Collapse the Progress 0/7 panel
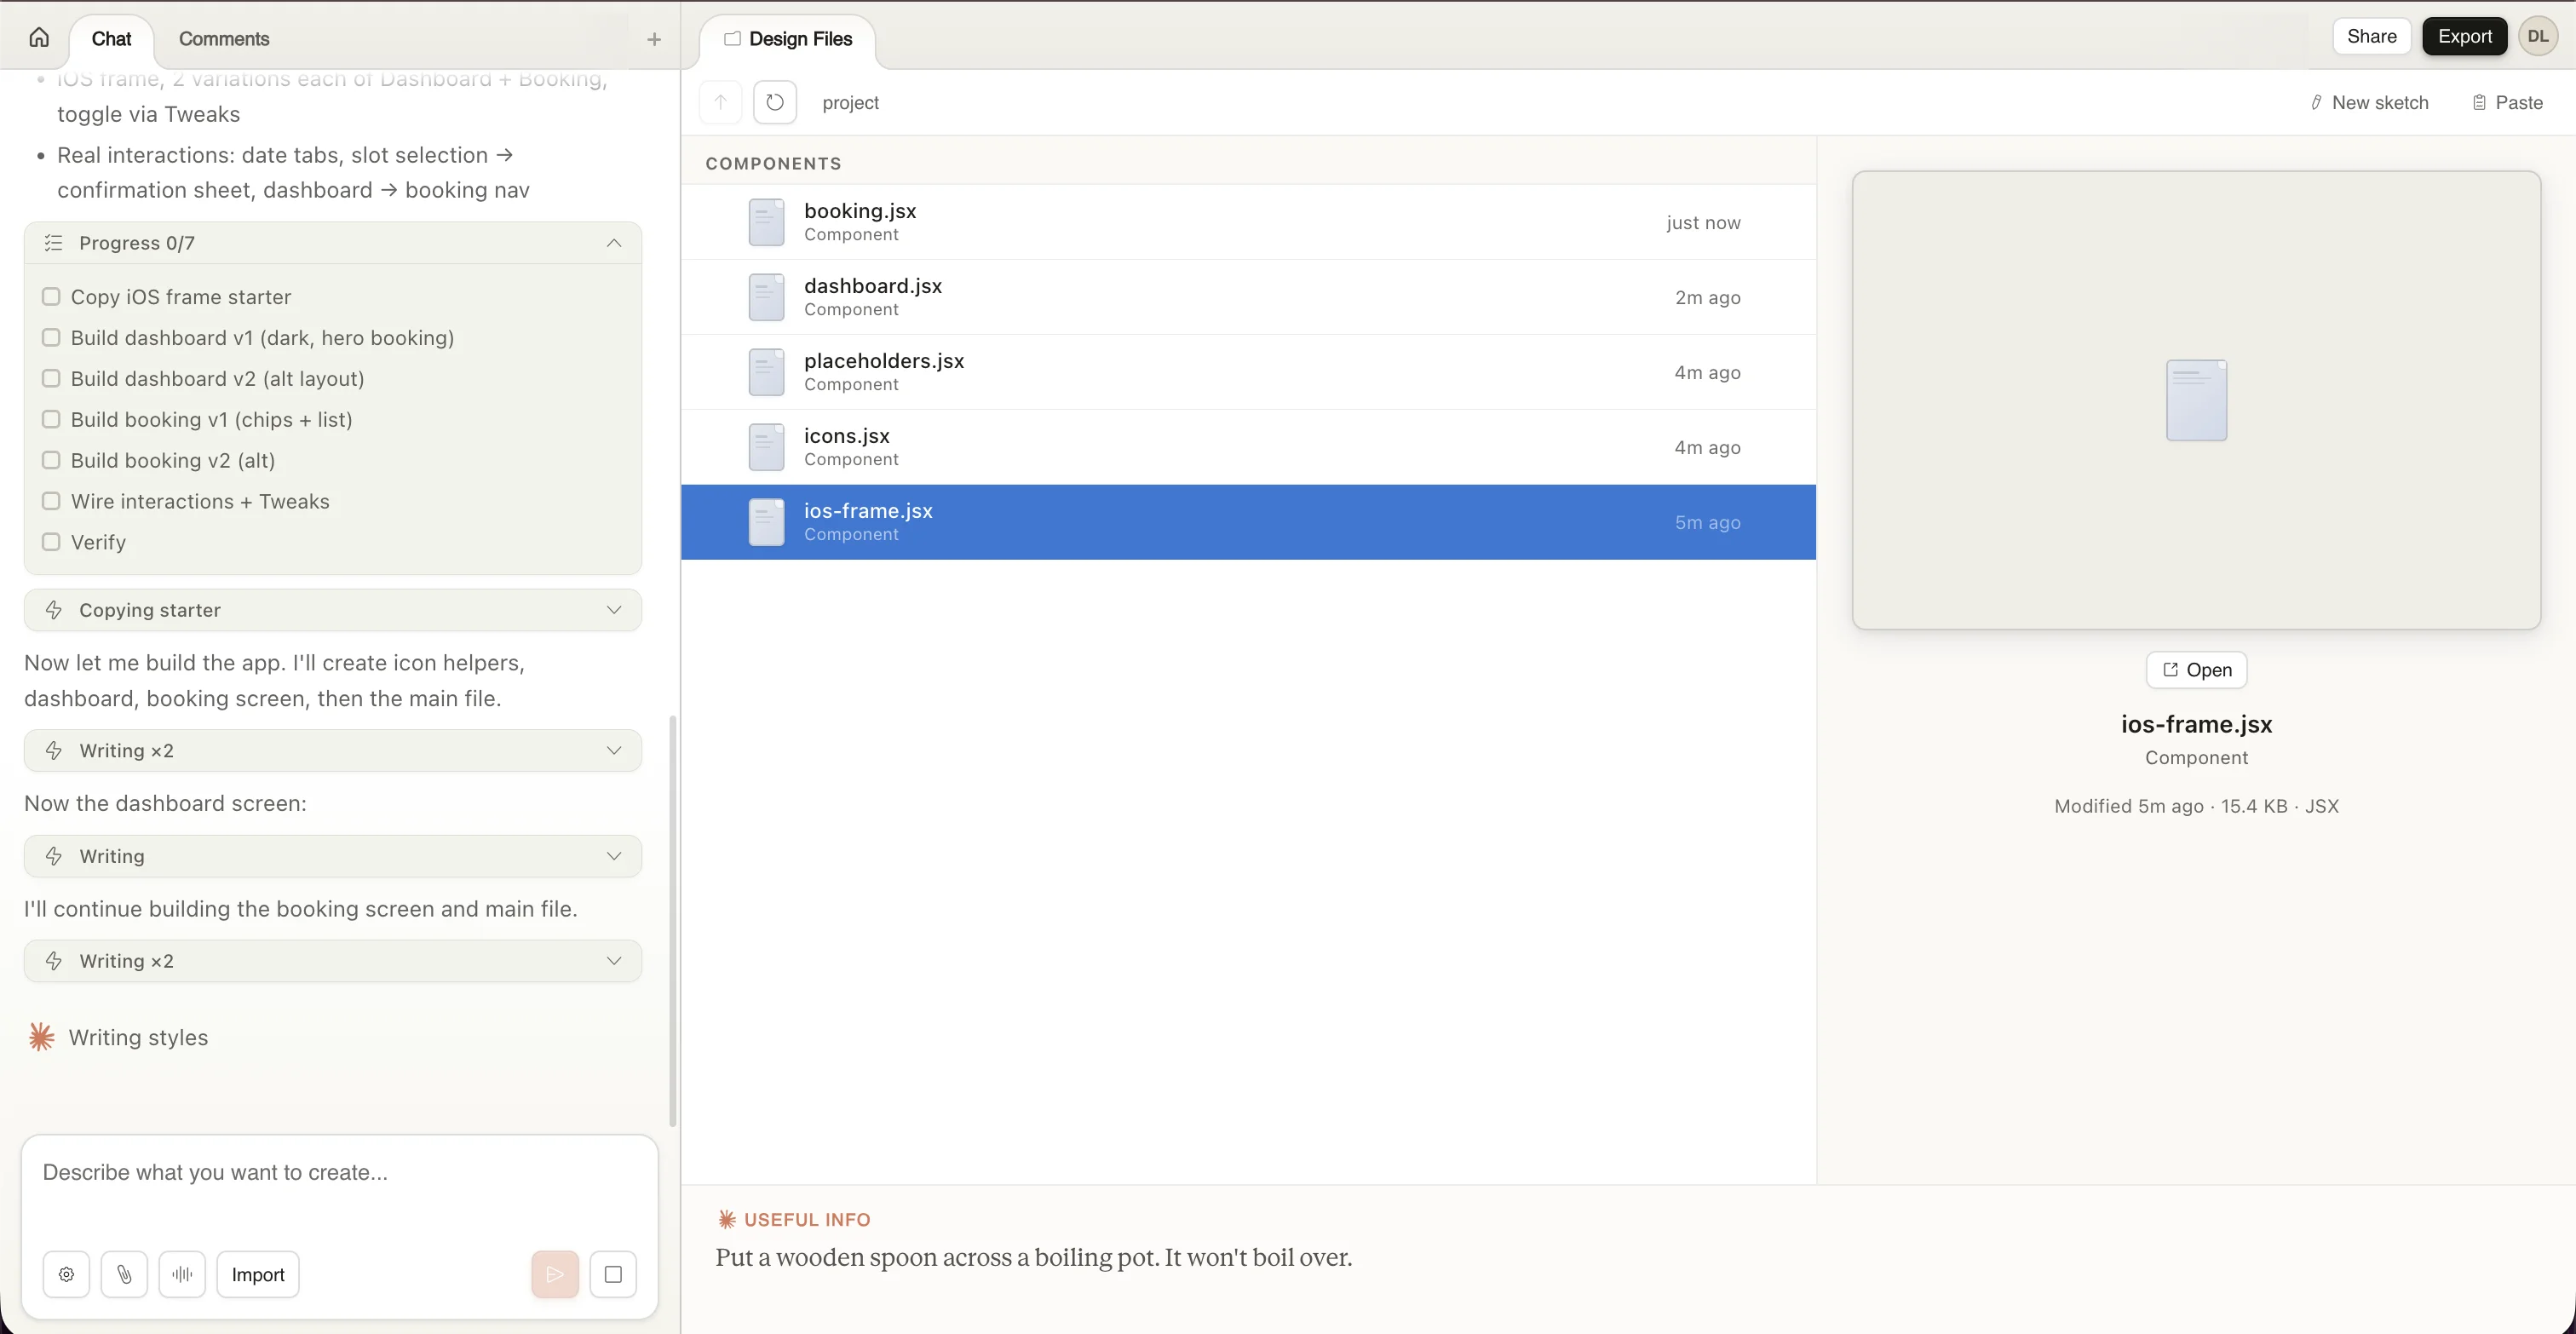Screen dimensions: 2576x1334 pos(614,243)
